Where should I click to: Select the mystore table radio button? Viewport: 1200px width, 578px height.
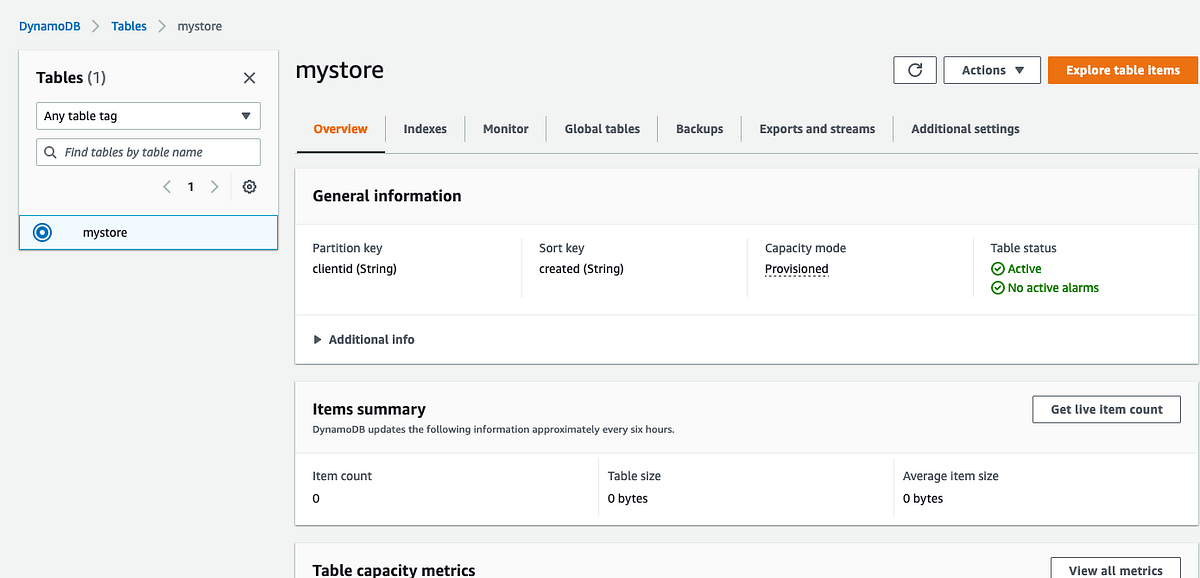[x=42, y=232]
